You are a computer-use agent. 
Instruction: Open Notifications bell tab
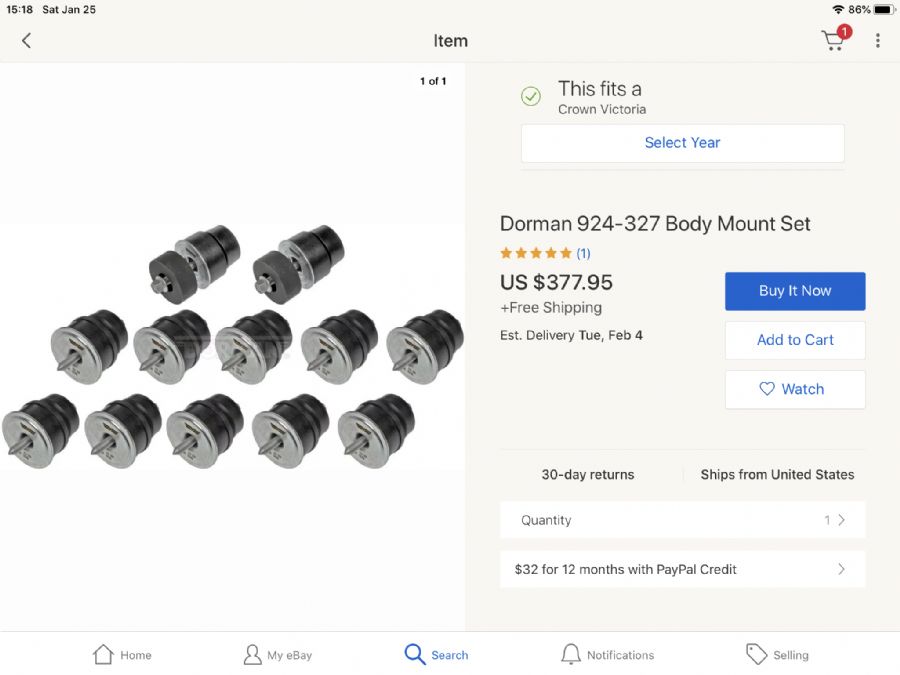[x=607, y=655]
